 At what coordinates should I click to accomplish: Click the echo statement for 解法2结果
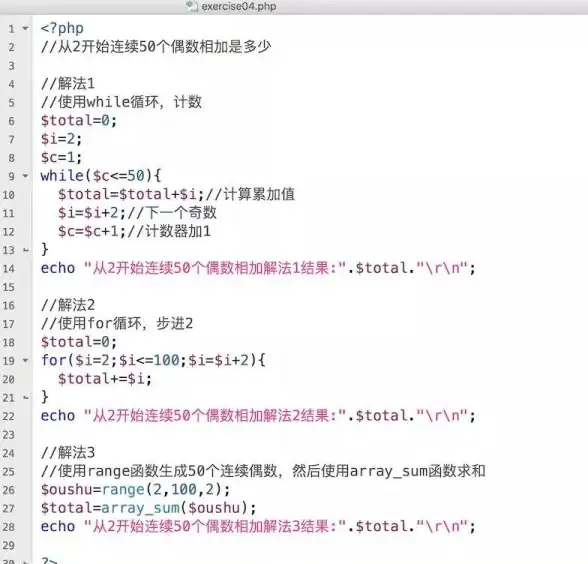[258, 416]
